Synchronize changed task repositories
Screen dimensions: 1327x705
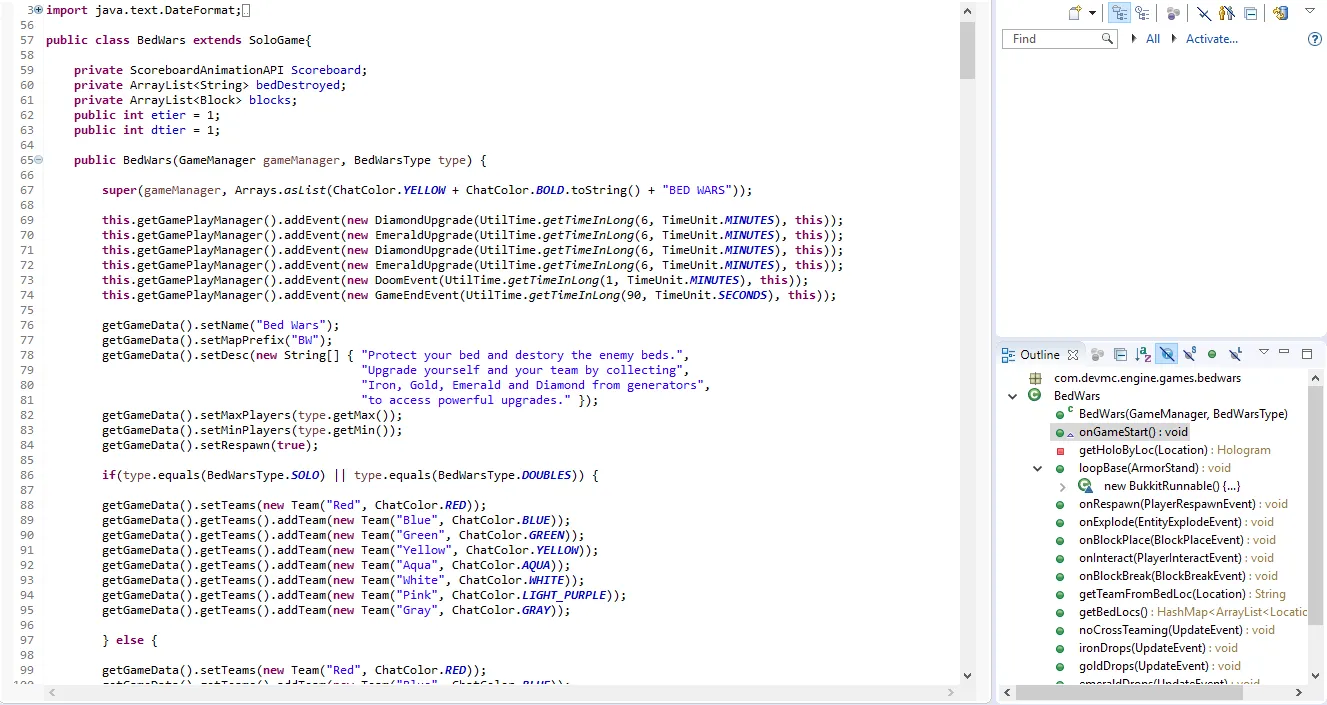[x=1281, y=13]
